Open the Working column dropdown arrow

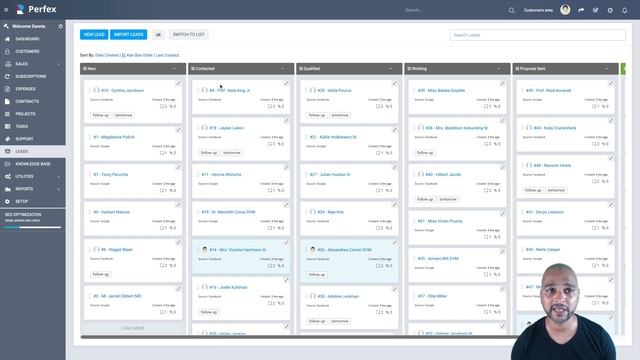click(499, 69)
